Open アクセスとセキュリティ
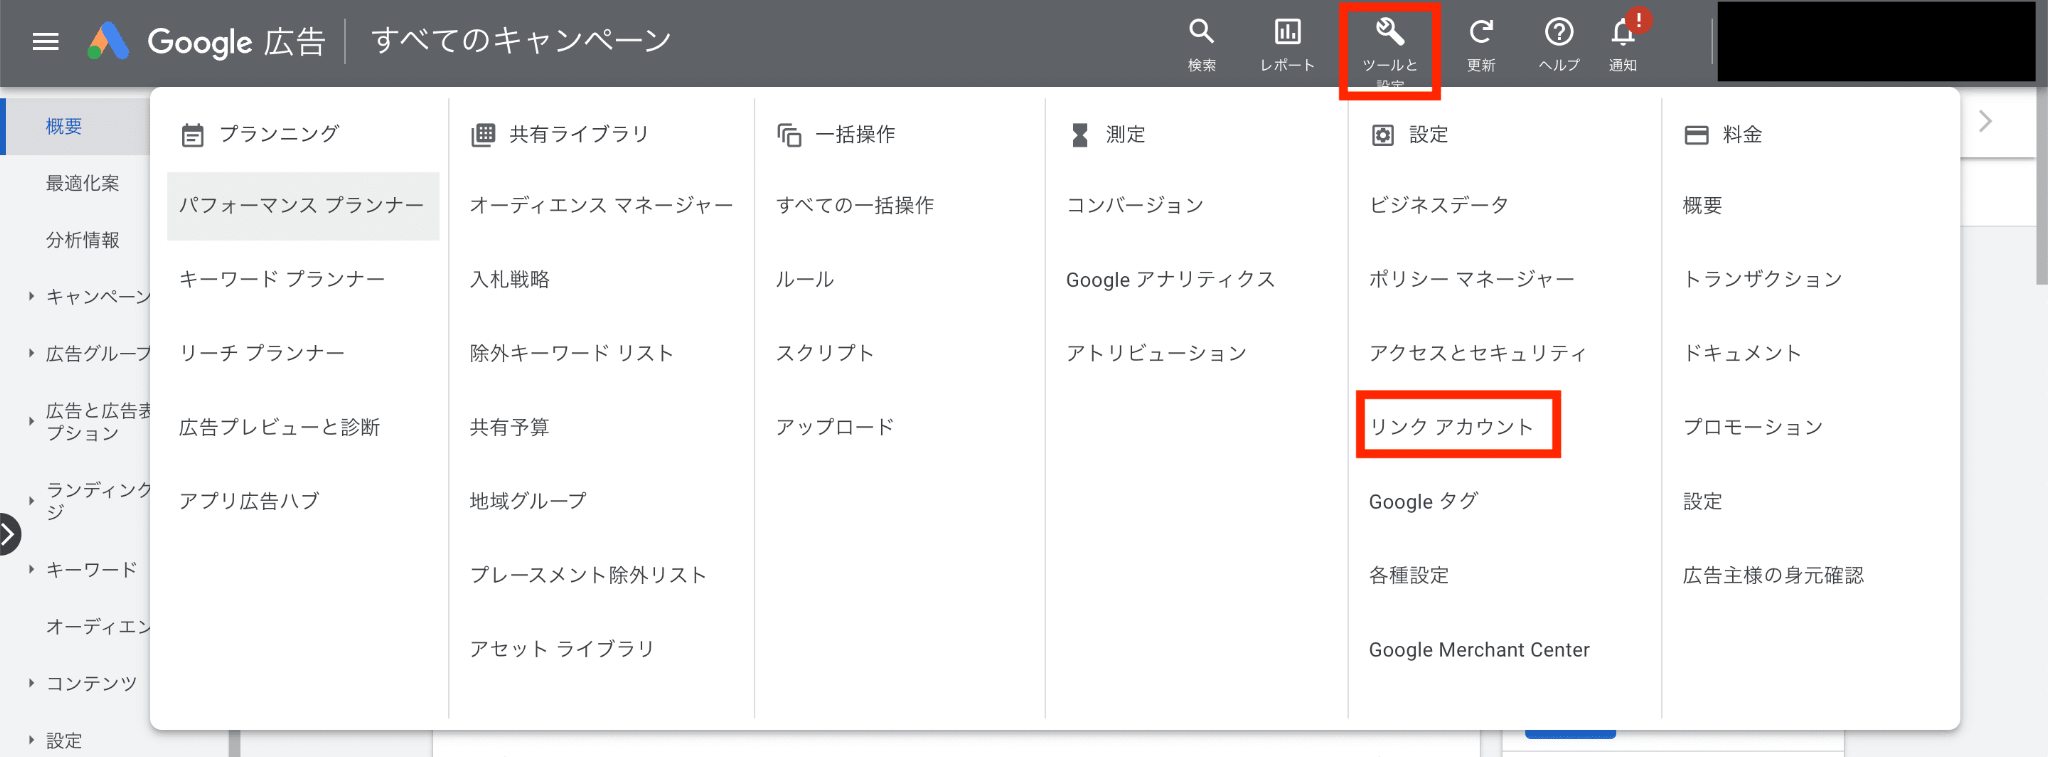Viewport: 2048px width, 757px height. [x=1478, y=353]
